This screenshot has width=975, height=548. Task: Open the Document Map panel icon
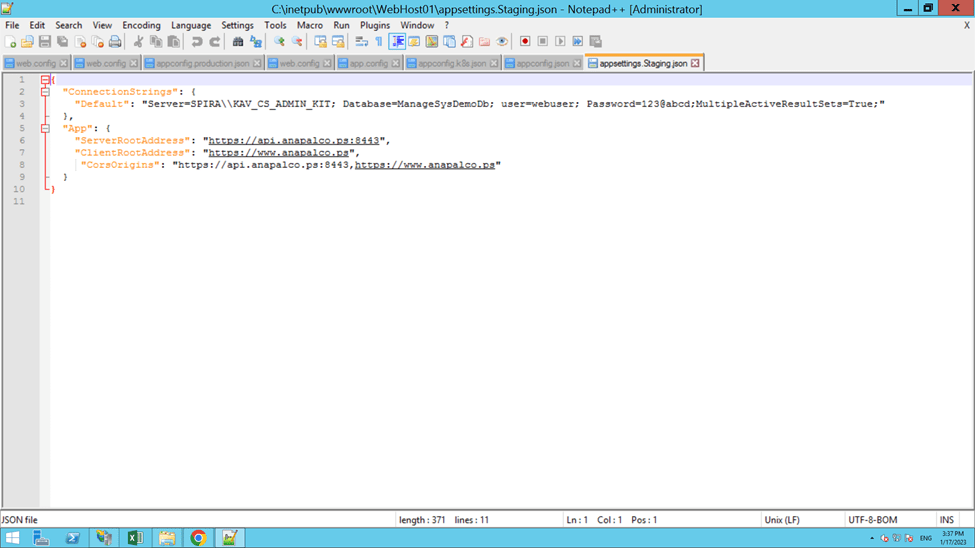432,42
